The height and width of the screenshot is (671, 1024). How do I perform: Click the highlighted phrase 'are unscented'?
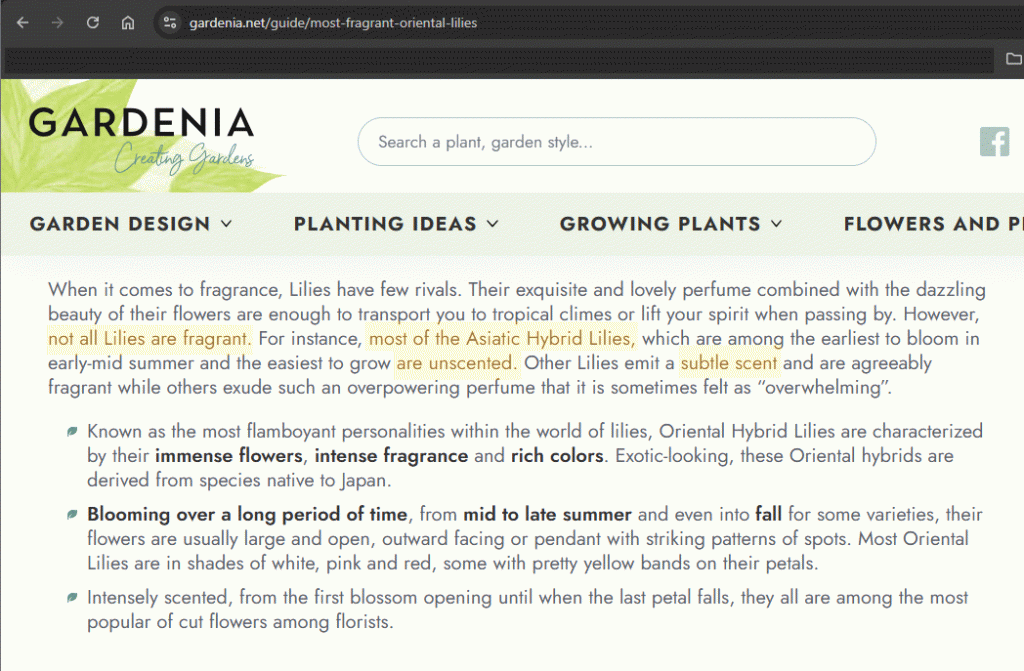coord(456,362)
